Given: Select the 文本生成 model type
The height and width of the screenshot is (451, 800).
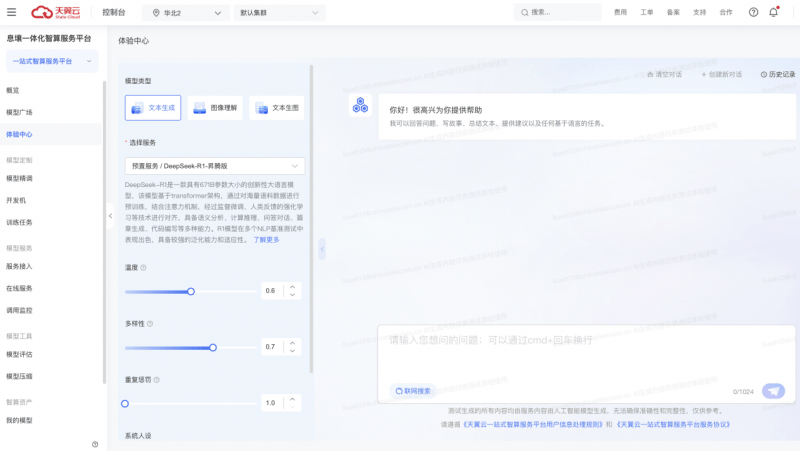Looking at the screenshot, I should click(x=153, y=108).
